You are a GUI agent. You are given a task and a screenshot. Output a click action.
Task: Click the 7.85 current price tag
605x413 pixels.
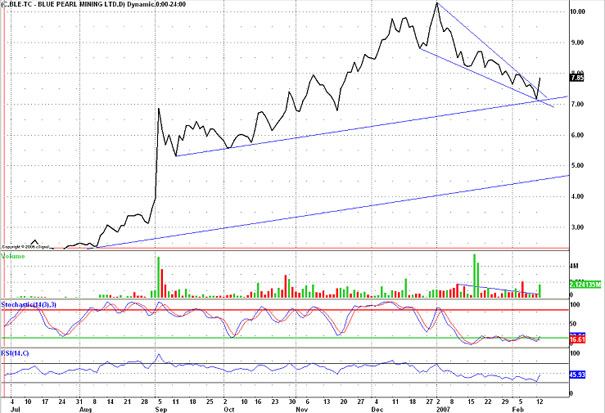point(577,78)
